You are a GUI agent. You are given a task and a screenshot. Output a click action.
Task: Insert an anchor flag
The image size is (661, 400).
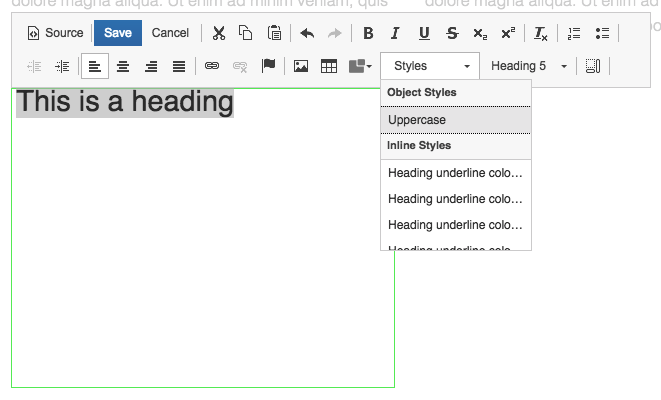click(x=268, y=66)
